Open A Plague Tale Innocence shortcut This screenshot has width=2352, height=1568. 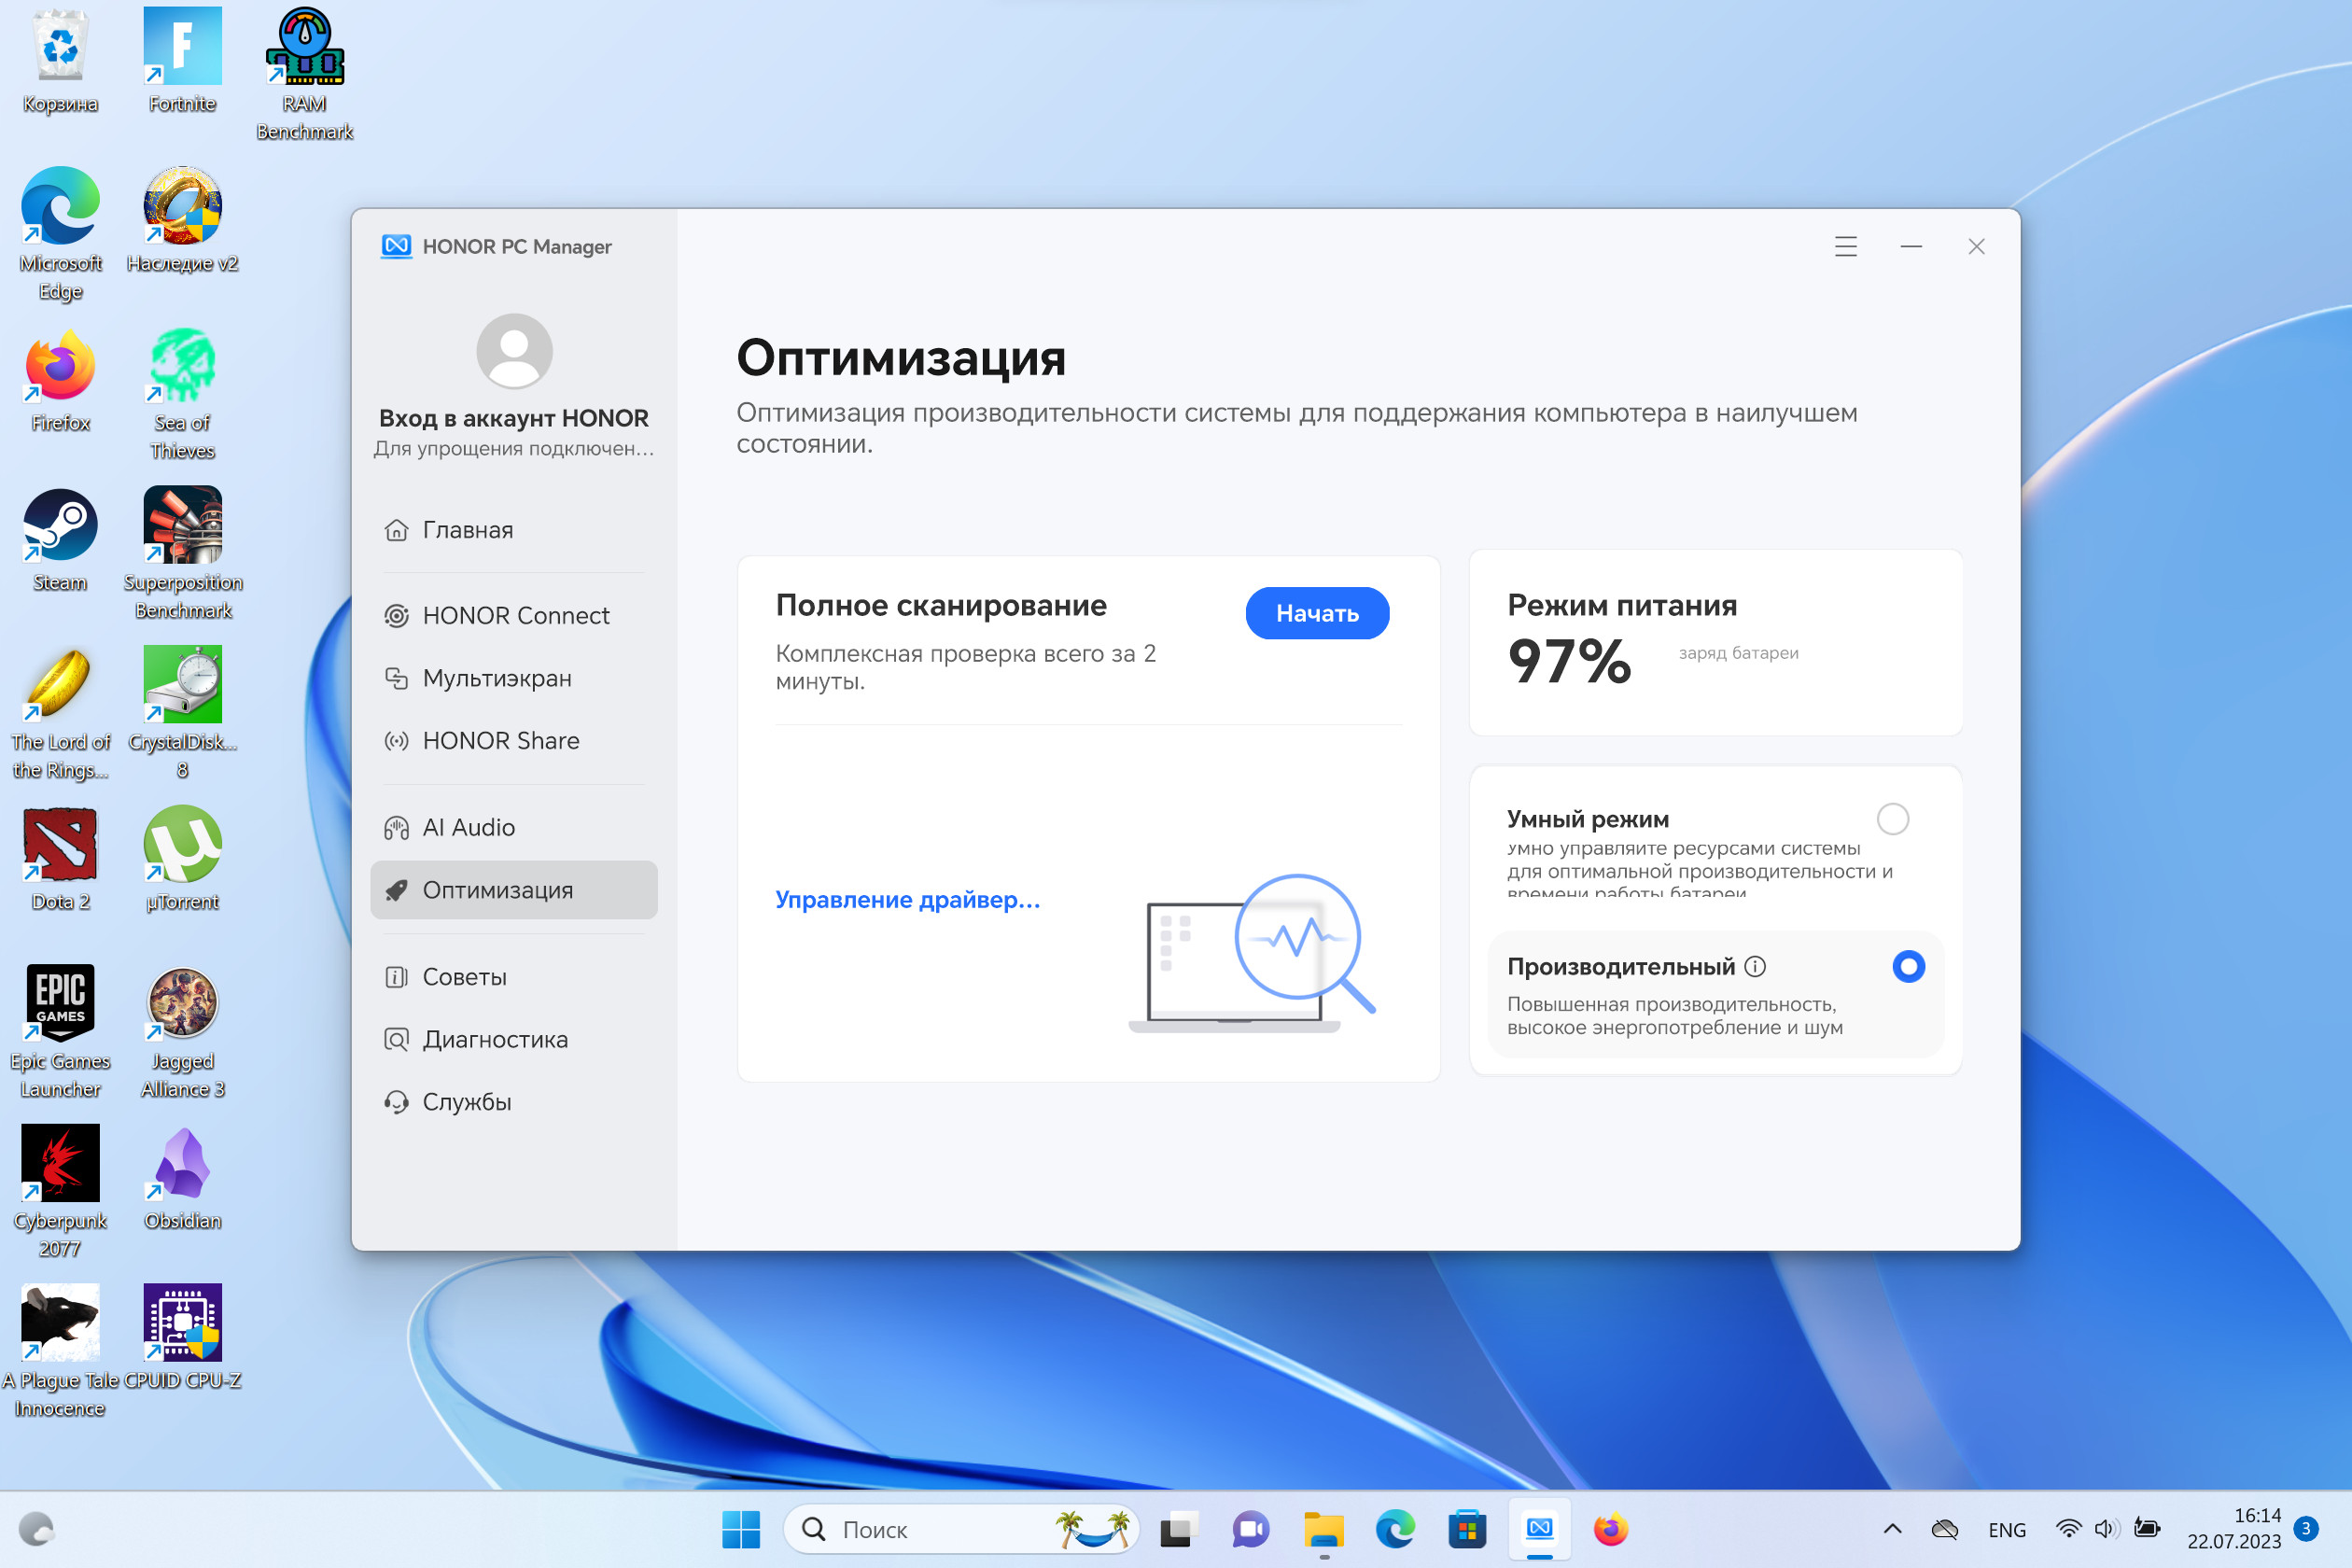click(x=60, y=1351)
